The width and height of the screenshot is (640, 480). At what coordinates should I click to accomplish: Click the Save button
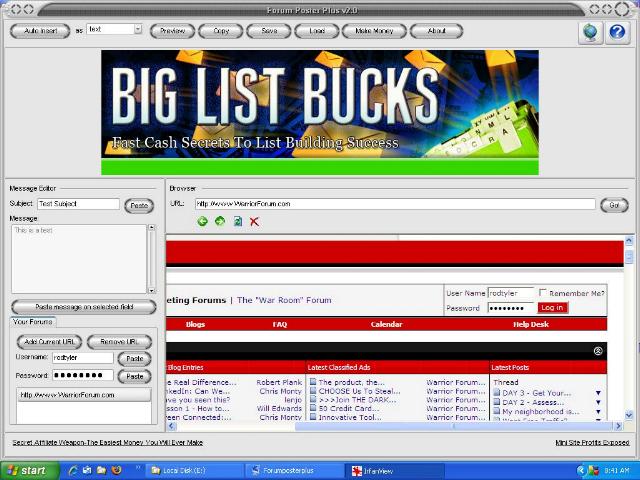(269, 31)
